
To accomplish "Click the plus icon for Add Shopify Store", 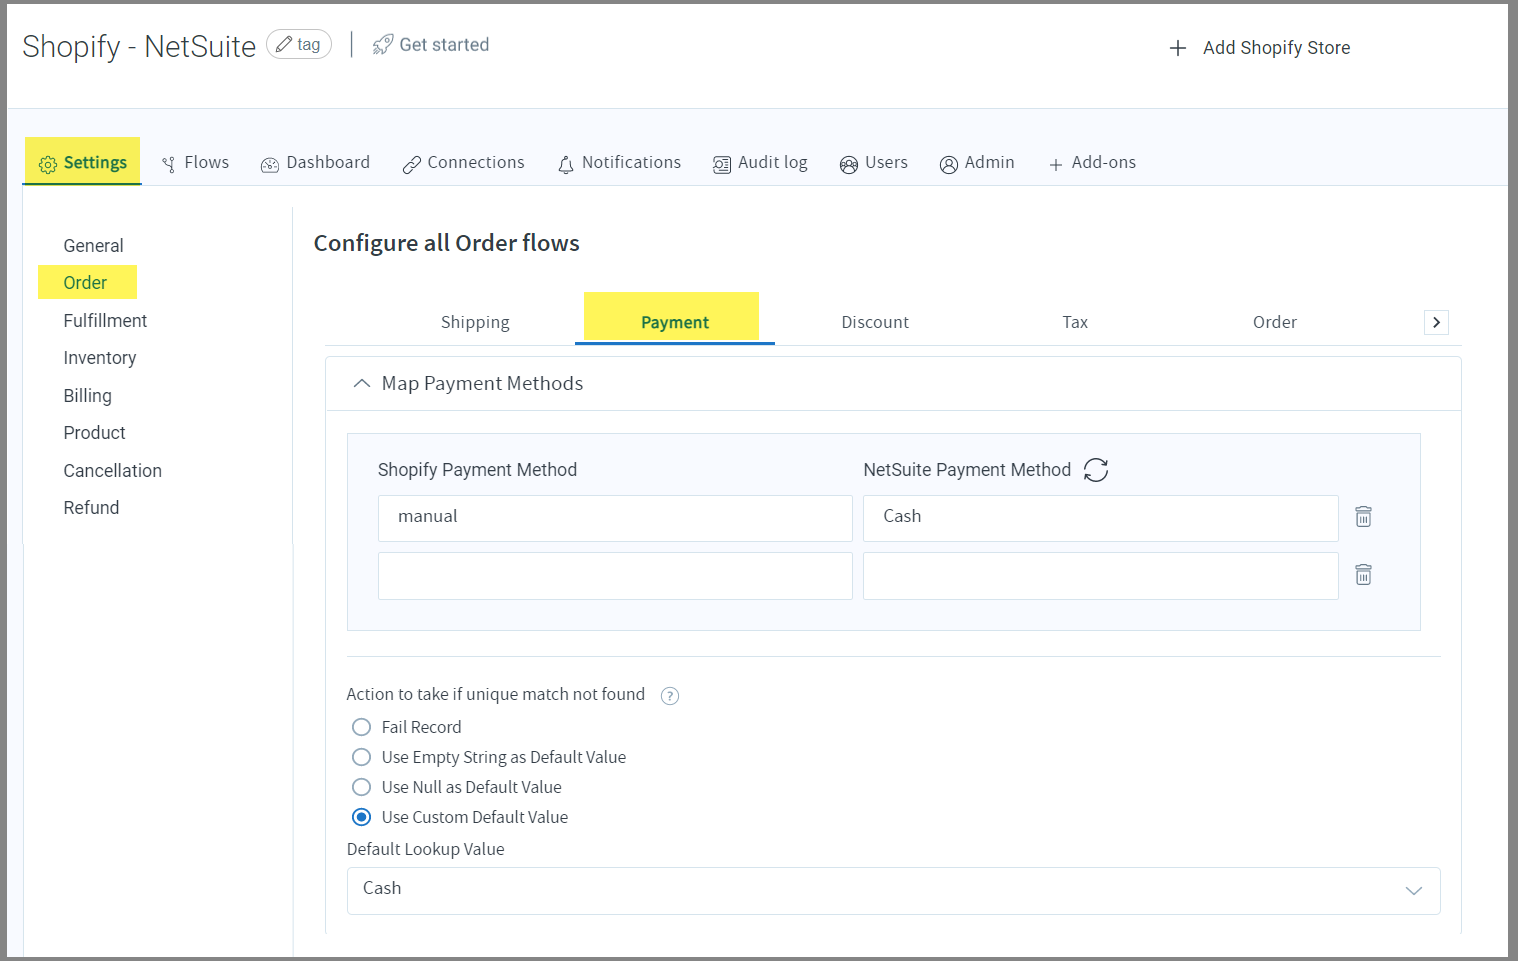I will (1178, 48).
